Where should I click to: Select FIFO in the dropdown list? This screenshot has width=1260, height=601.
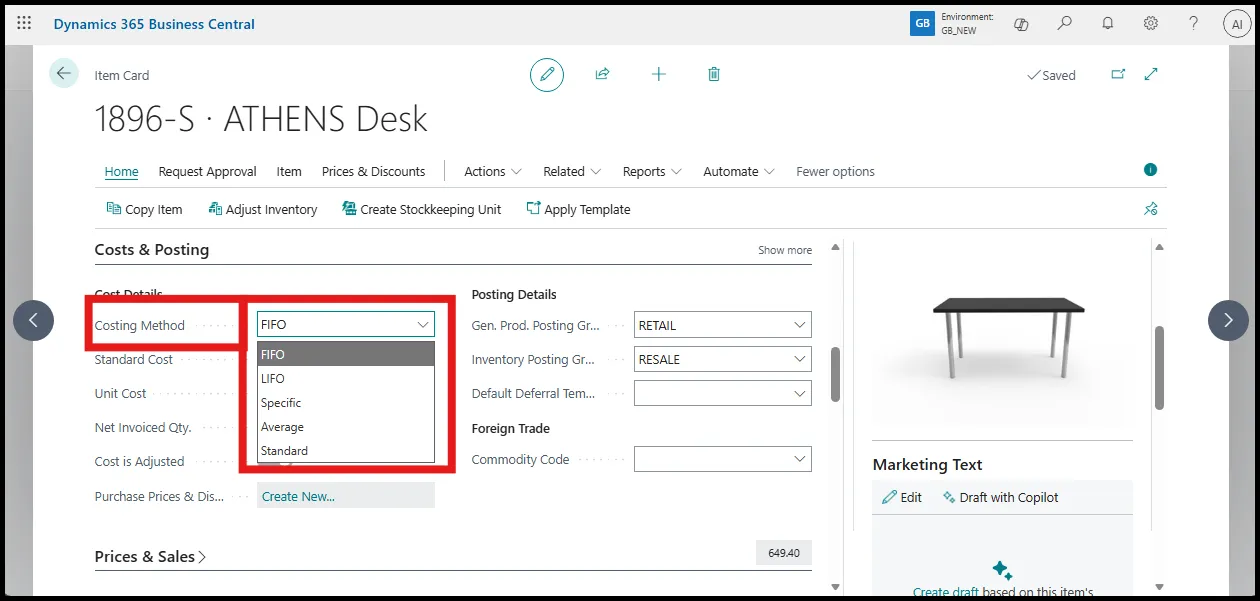[x=346, y=354]
